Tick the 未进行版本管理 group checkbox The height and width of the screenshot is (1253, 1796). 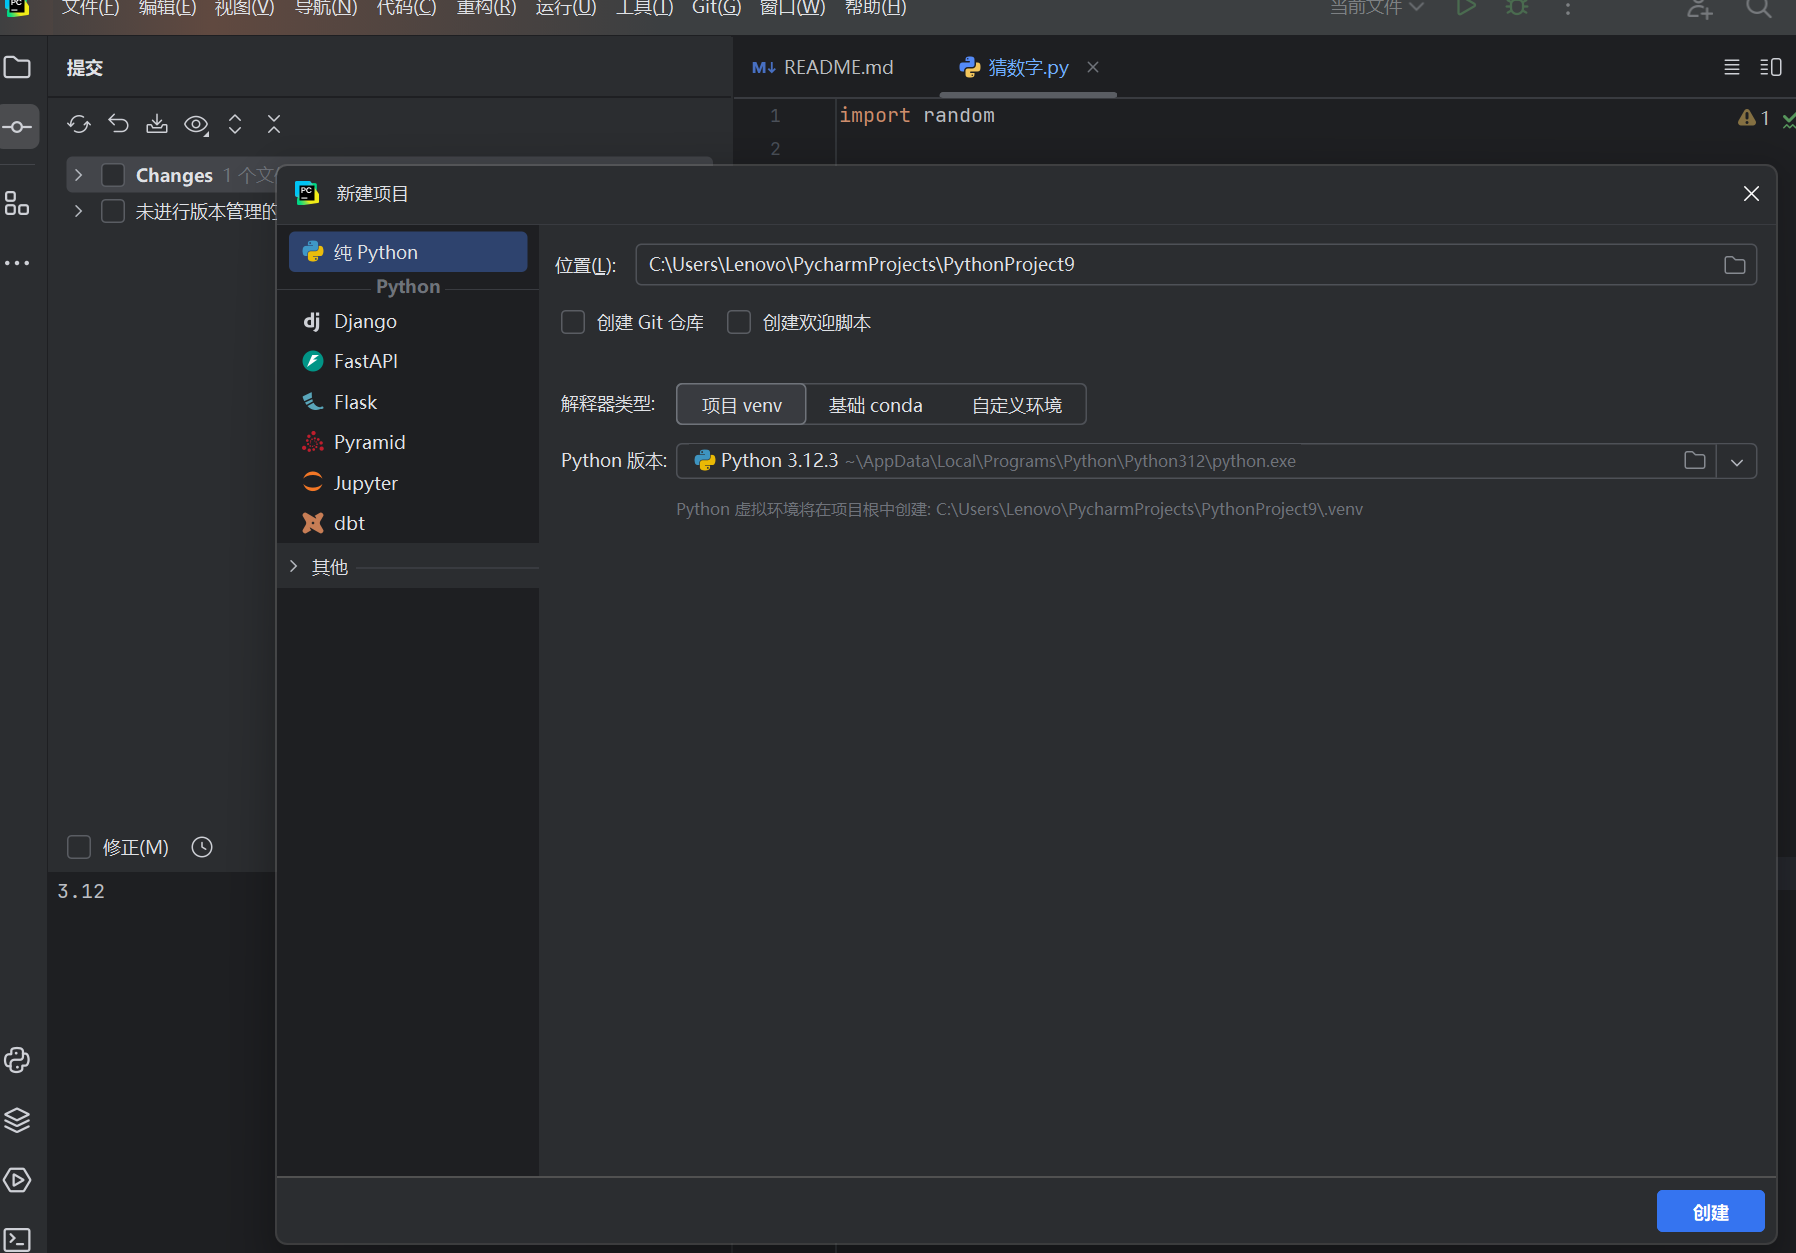(113, 211)
